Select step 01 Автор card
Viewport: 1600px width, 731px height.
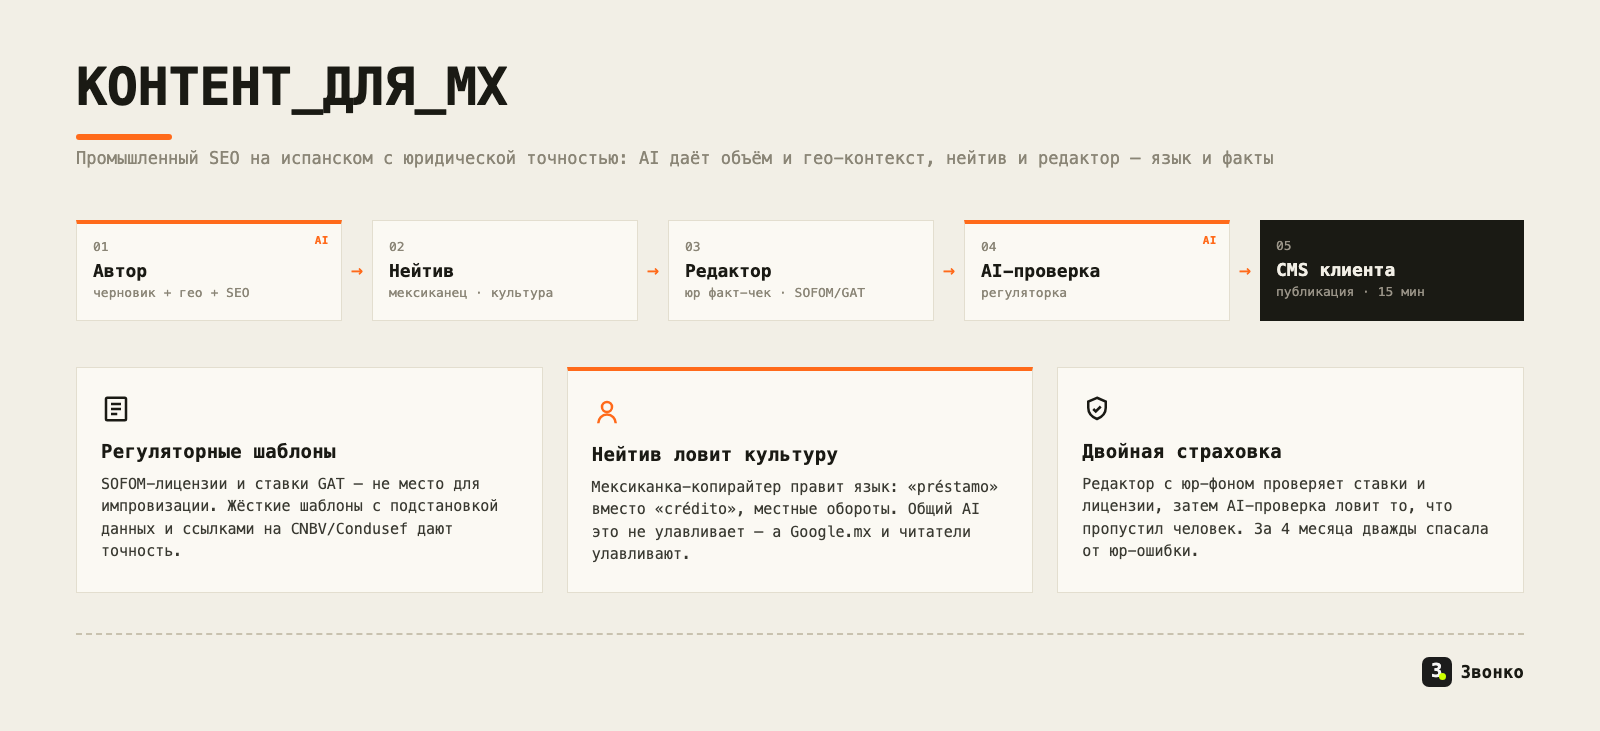[x=209, y=270]
